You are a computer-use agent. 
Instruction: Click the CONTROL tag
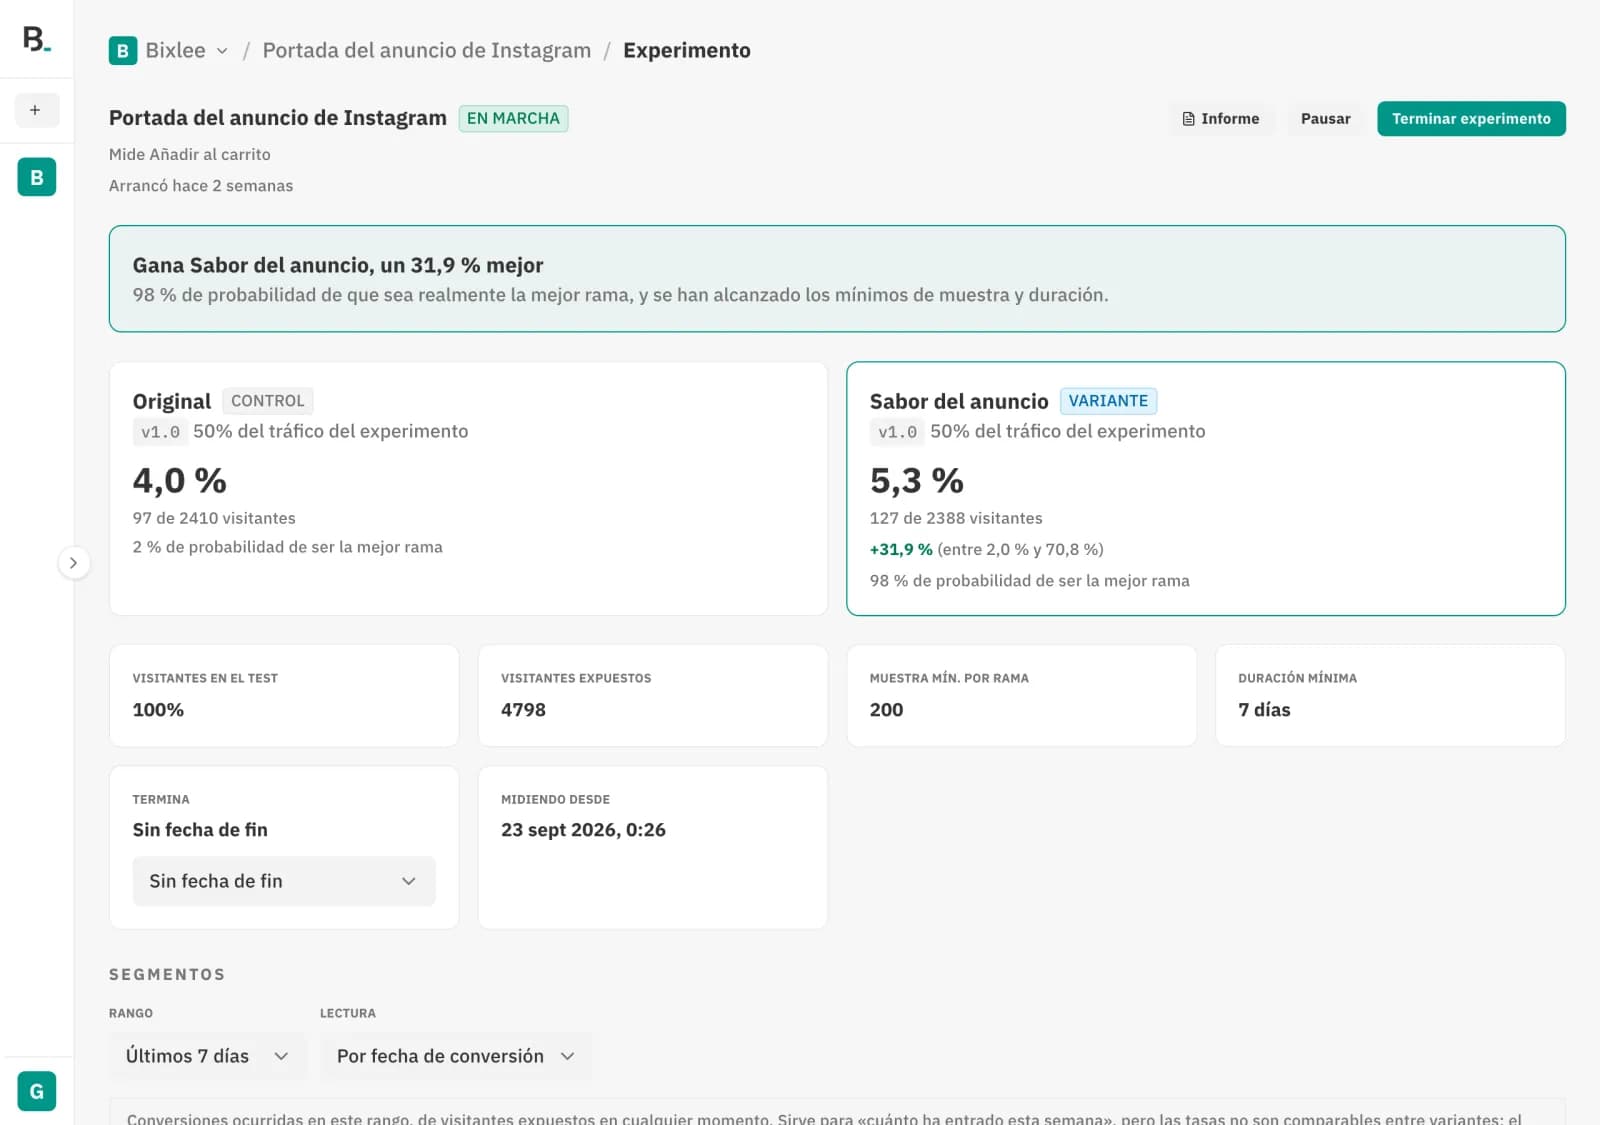(267, 401)
